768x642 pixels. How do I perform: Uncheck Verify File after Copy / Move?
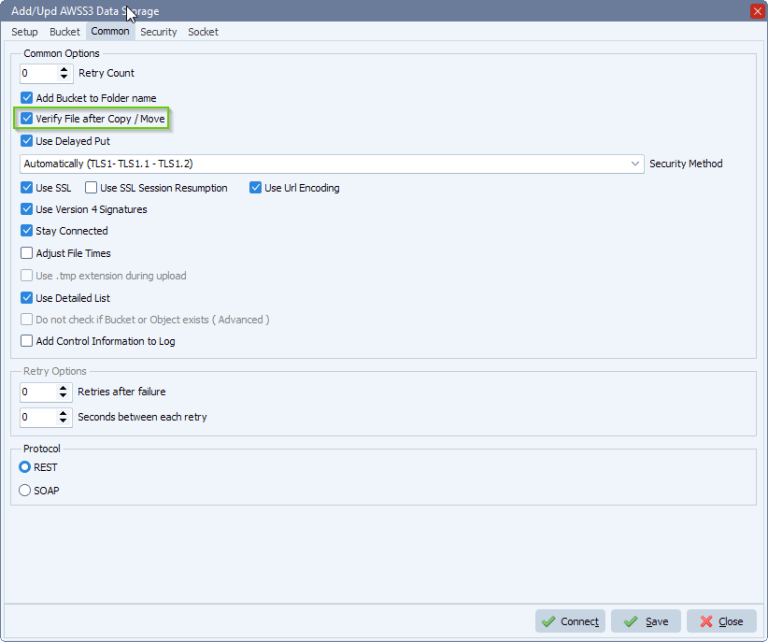[x=27, y=119]
